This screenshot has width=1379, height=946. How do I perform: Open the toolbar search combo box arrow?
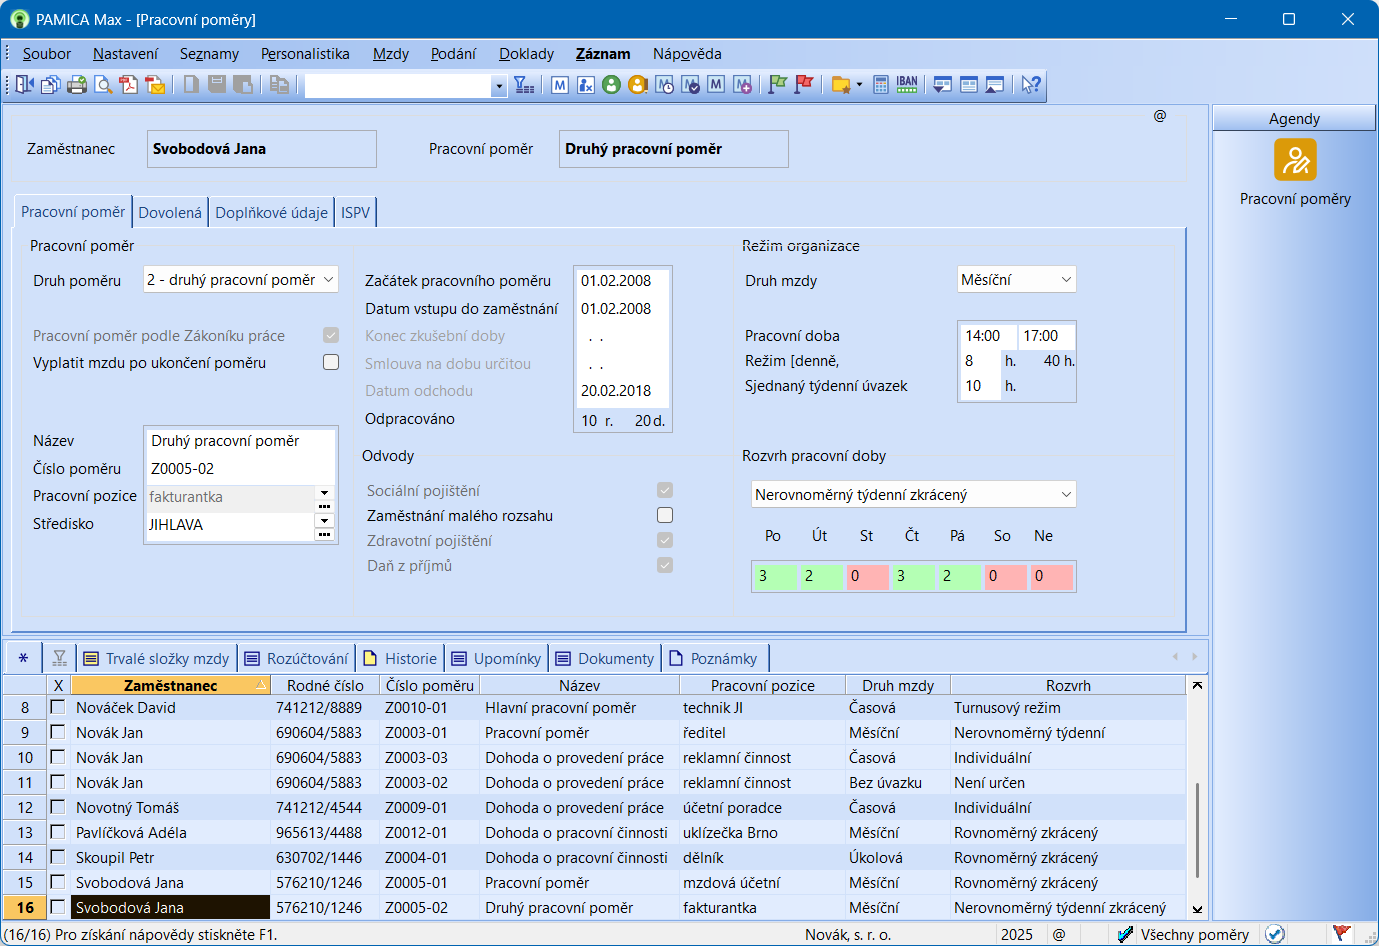(499, 86)
